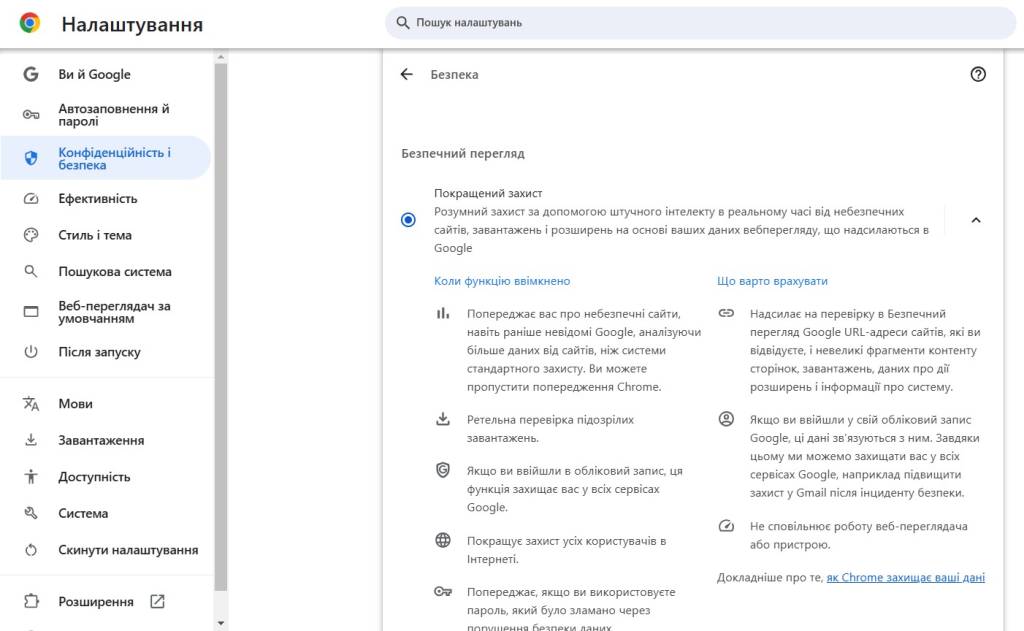This screenshot has width=1024, height=631.
Task: Focus the Пошук налаштувань search field
Action: (x=700, y=23)
